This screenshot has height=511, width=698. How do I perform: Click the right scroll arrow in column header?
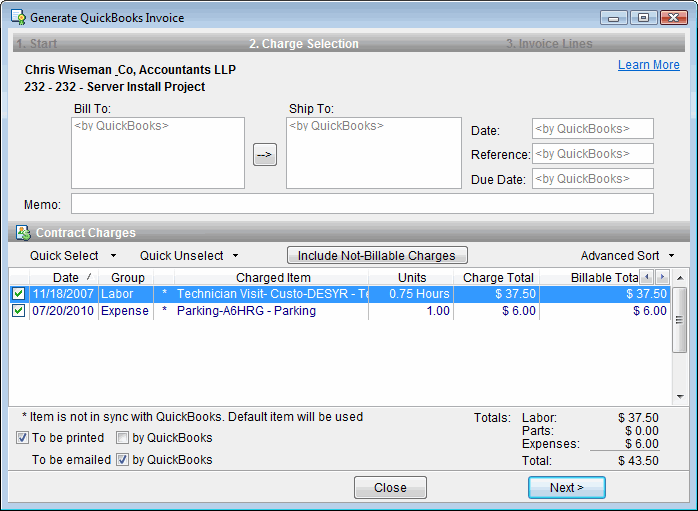coord(661,276)
